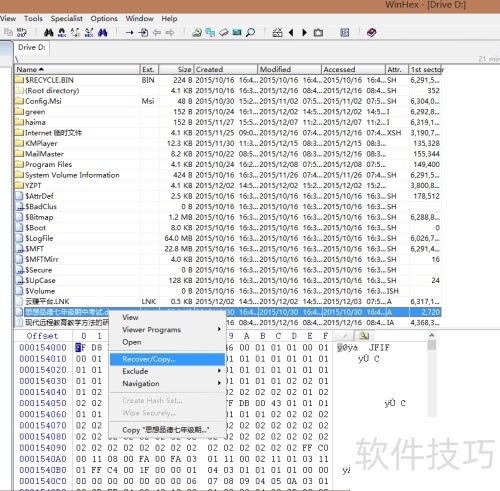Click the blue Simultaneous Search binoculars icon
The image size is (500, 491).
click(103, 32)
